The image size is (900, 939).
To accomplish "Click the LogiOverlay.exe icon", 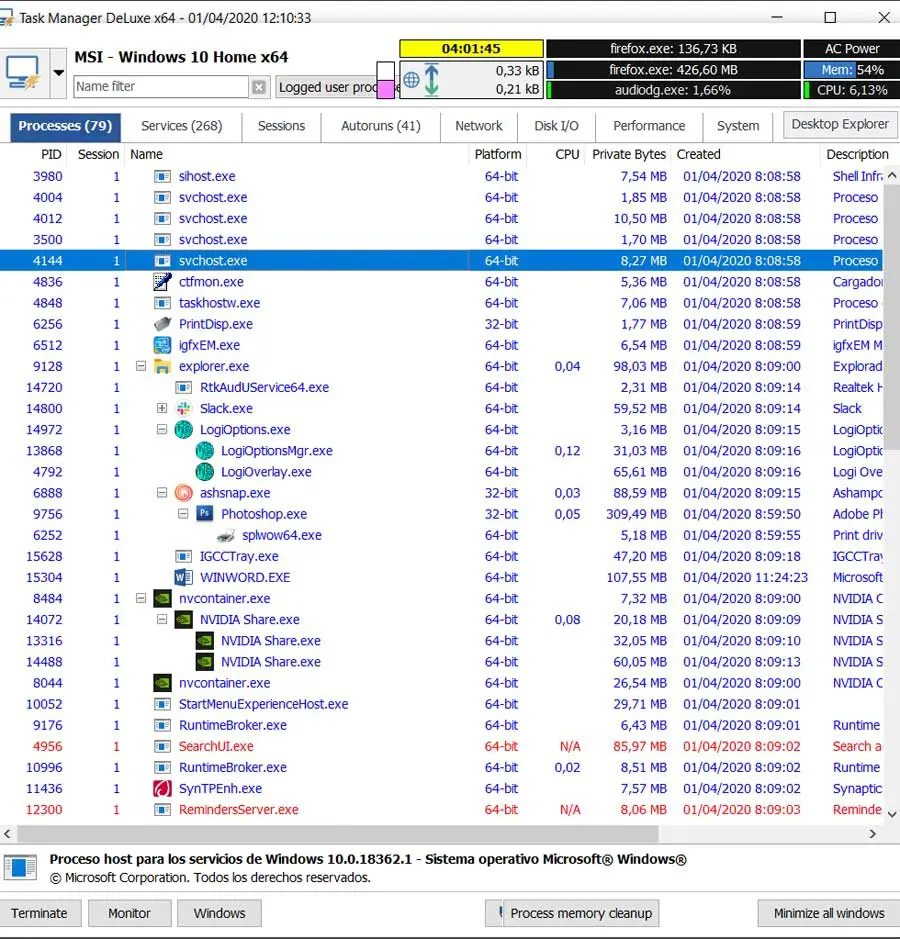I will pyautogui.click(x=205, y=472).
